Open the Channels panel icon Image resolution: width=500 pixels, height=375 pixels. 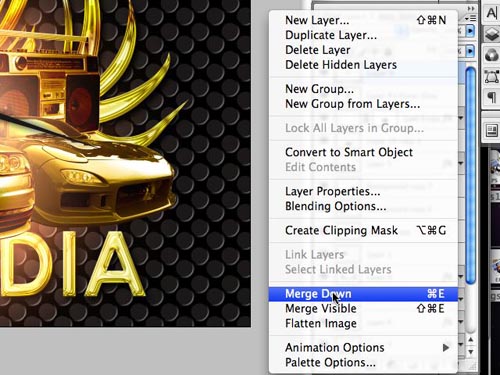tap(492, 55)
